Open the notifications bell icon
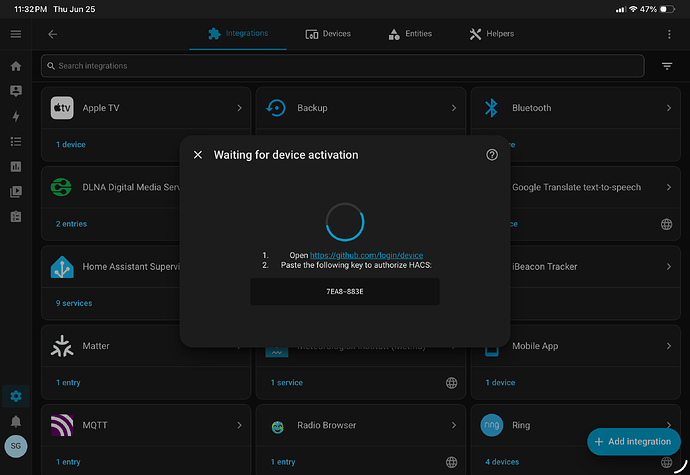 click(x=16, y=421)
